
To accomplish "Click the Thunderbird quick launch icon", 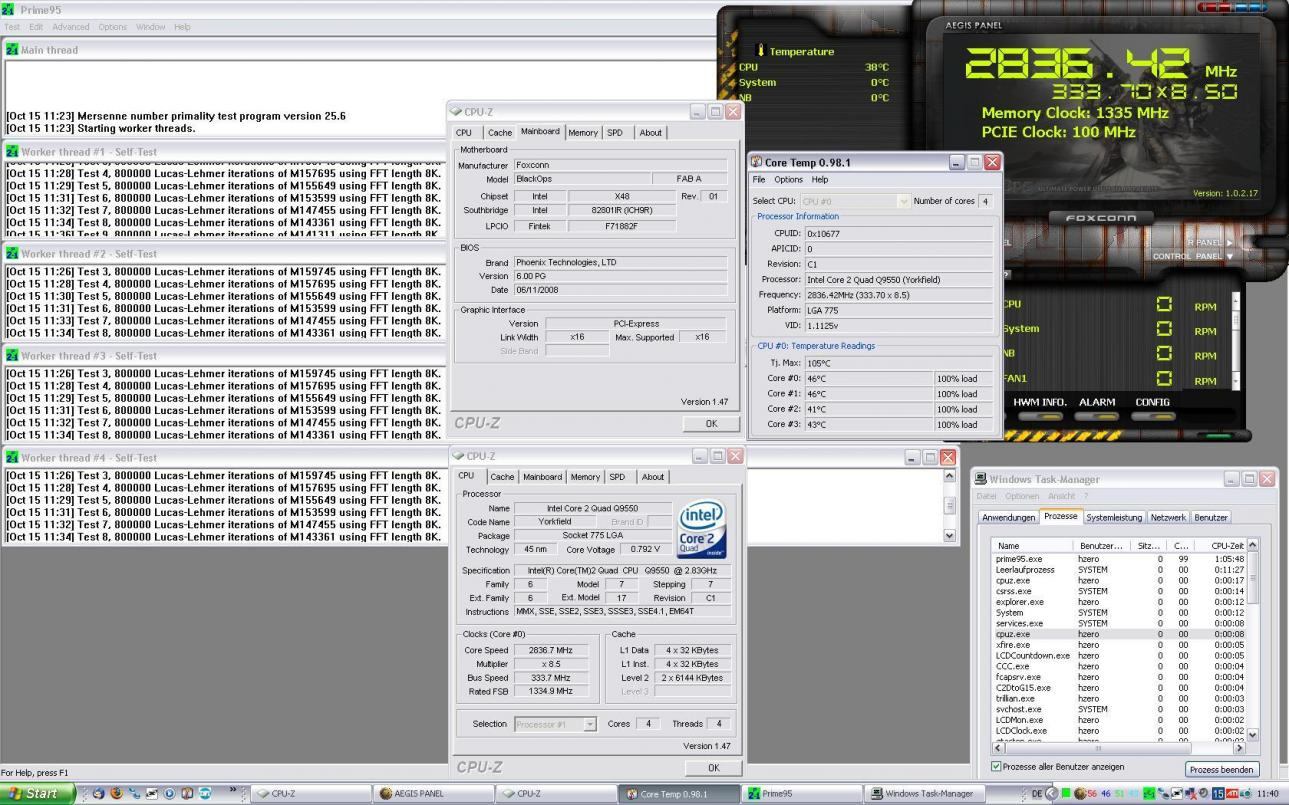I will (x=98, y=793).
